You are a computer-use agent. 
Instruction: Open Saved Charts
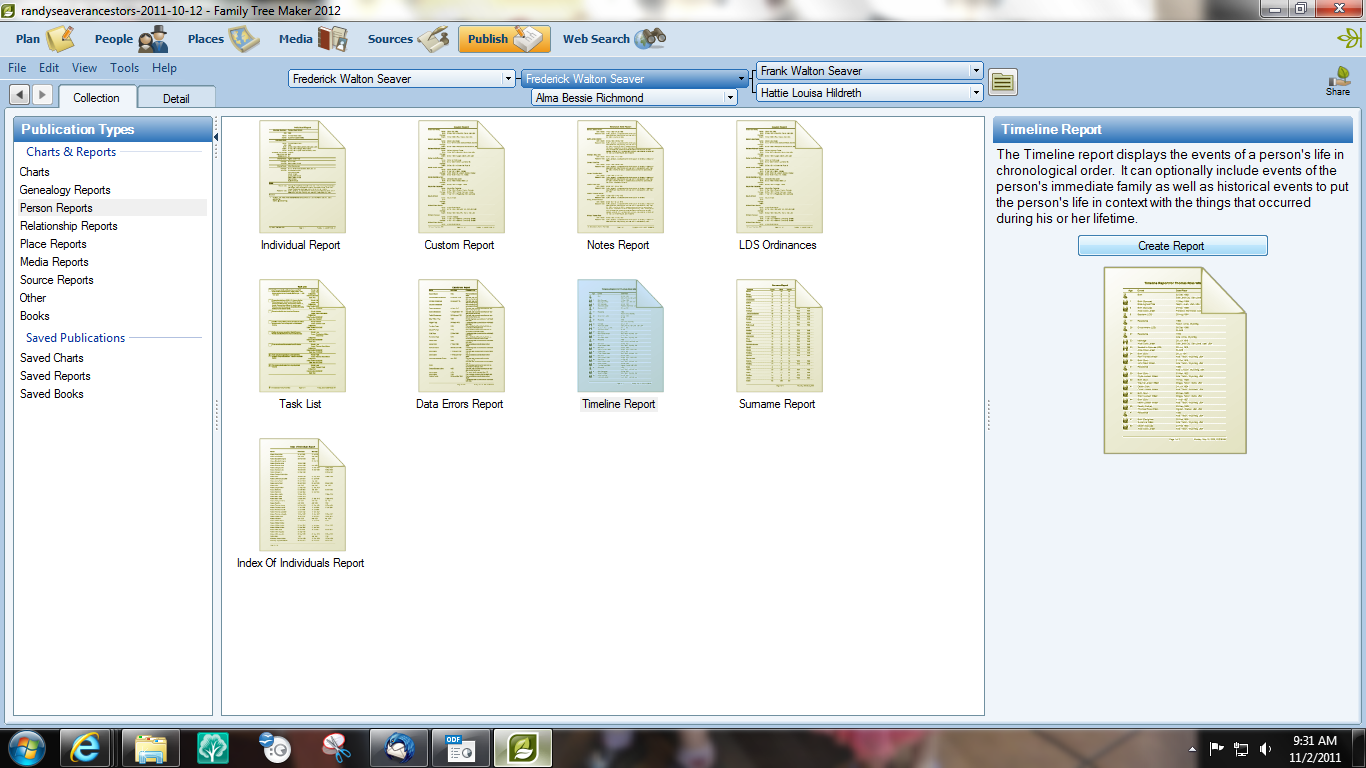pos(52,358)
